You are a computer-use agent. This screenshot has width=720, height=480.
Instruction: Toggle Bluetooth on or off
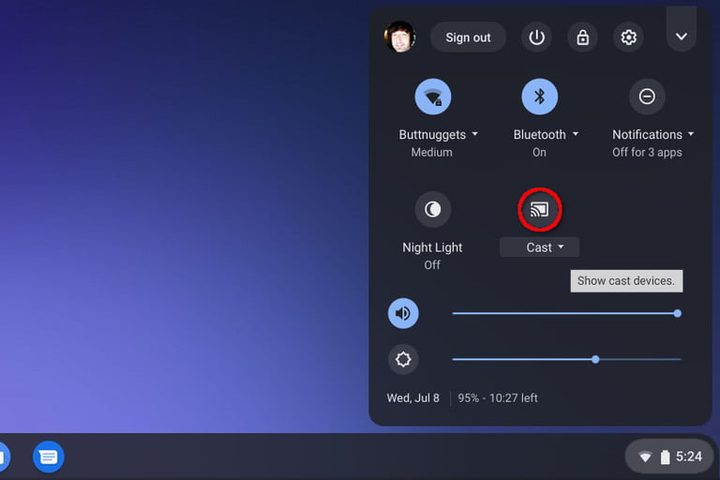coord(540,96)
